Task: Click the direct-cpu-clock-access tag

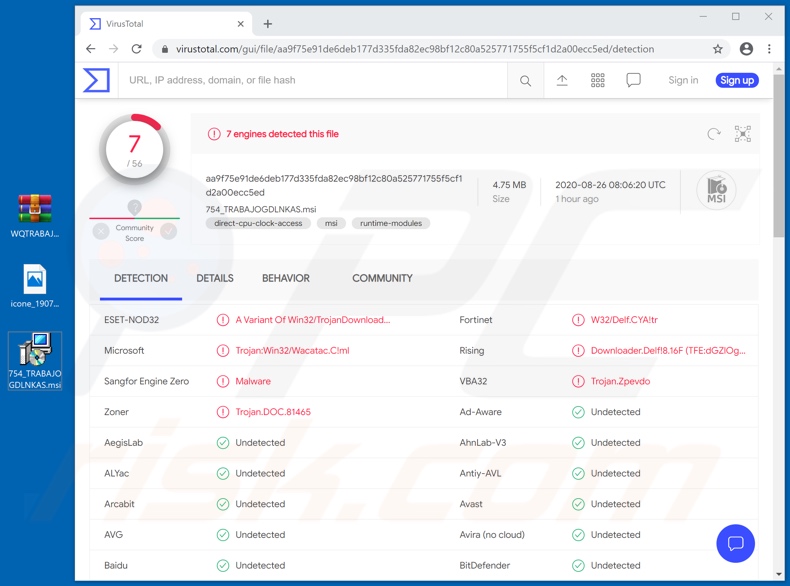Action: [x=258, y=223]
